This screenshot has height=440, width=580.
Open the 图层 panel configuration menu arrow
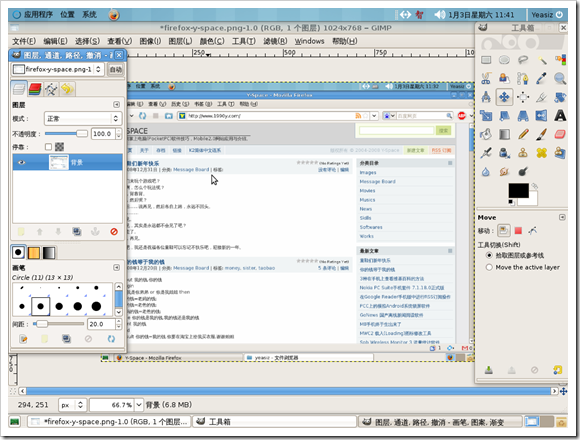[x=117, y=105]
